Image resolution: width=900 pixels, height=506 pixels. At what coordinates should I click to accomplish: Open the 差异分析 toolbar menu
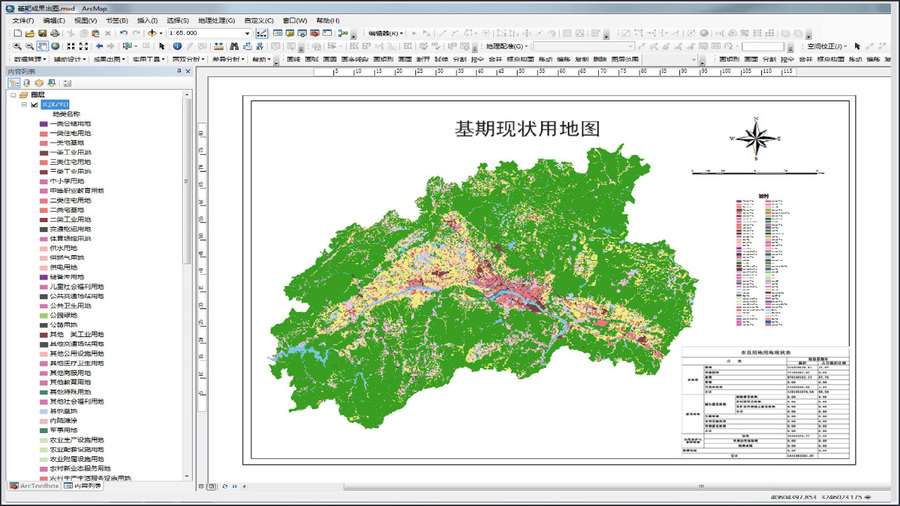click(228, 59)
